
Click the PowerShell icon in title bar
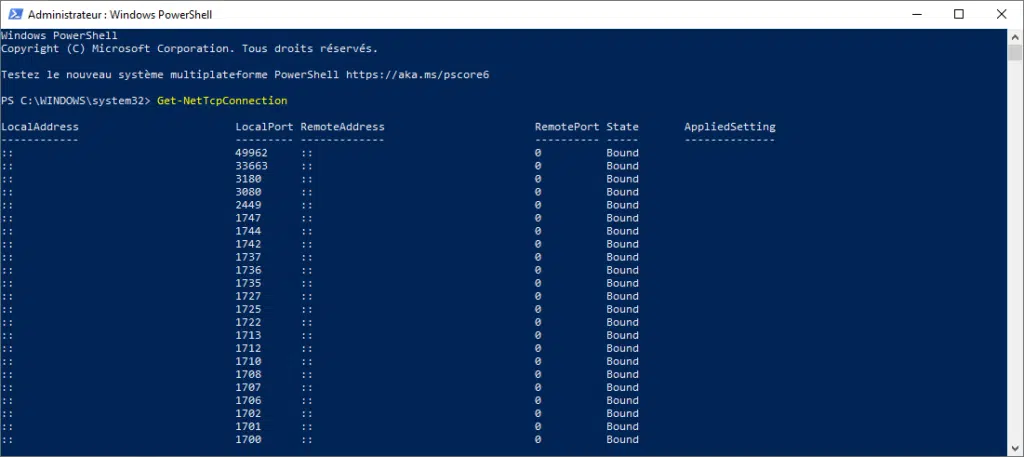[16, 14]
